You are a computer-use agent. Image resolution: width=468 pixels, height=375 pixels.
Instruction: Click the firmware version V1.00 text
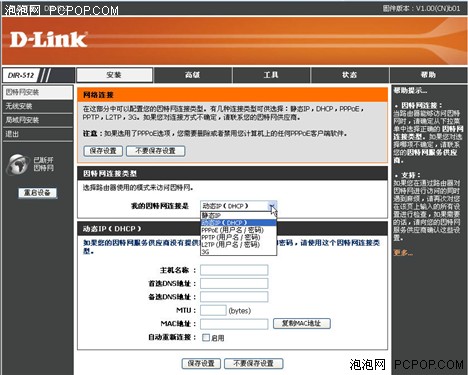point(422,8)
